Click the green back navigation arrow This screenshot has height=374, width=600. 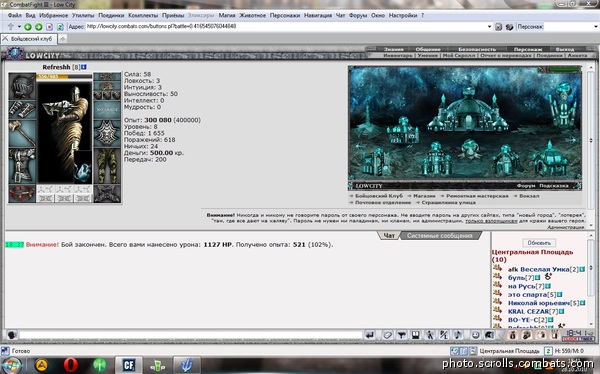(28, 27)
